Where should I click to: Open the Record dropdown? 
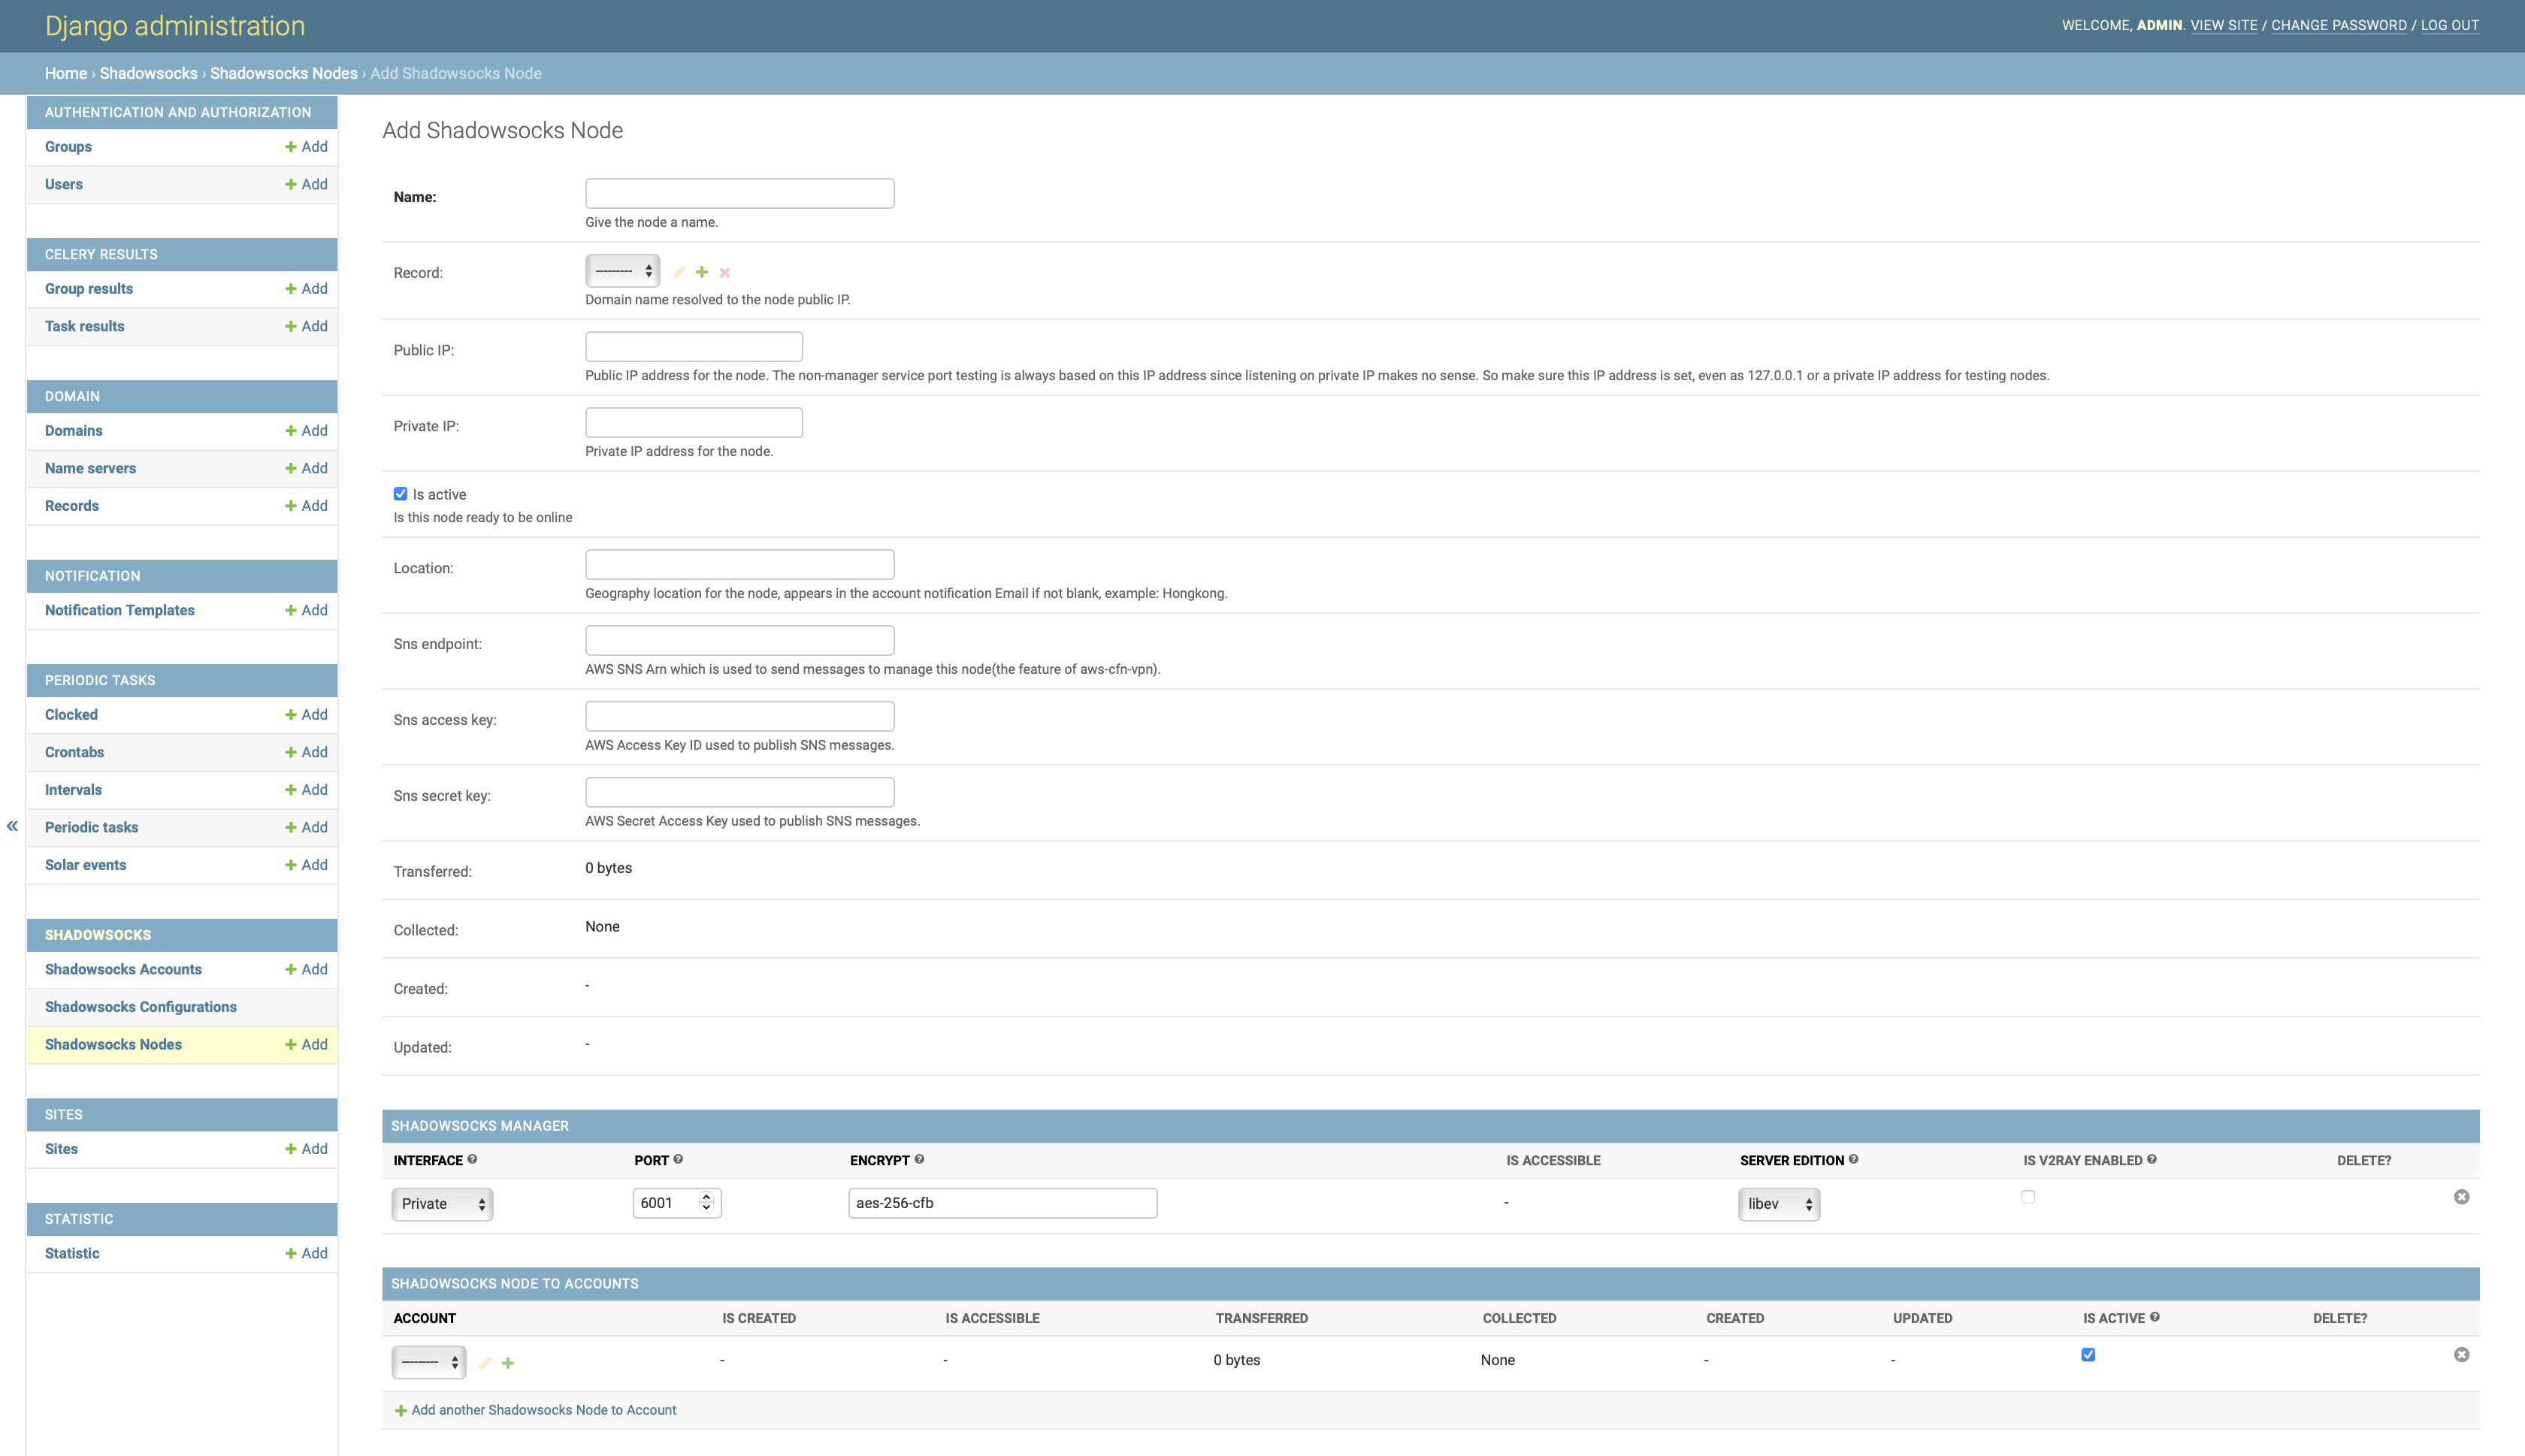tap(622, 271)
